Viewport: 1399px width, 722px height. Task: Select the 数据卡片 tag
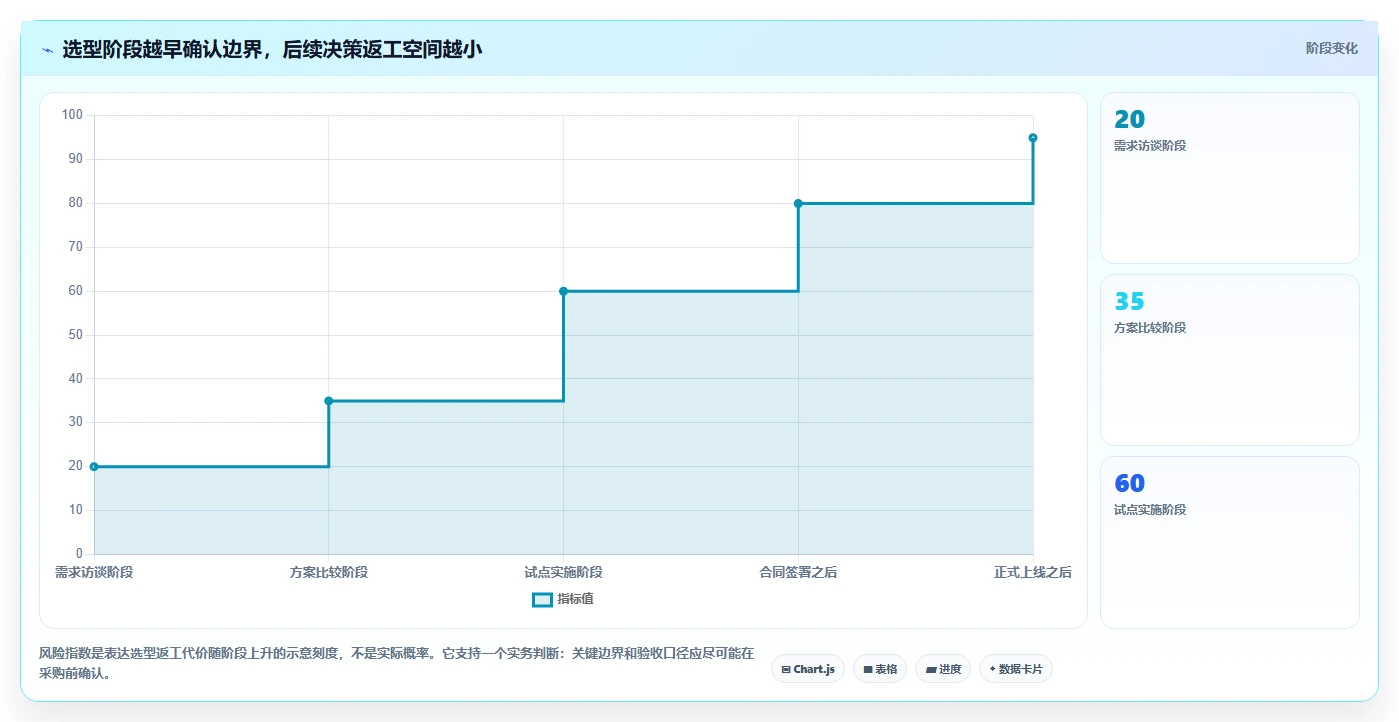1016,669
